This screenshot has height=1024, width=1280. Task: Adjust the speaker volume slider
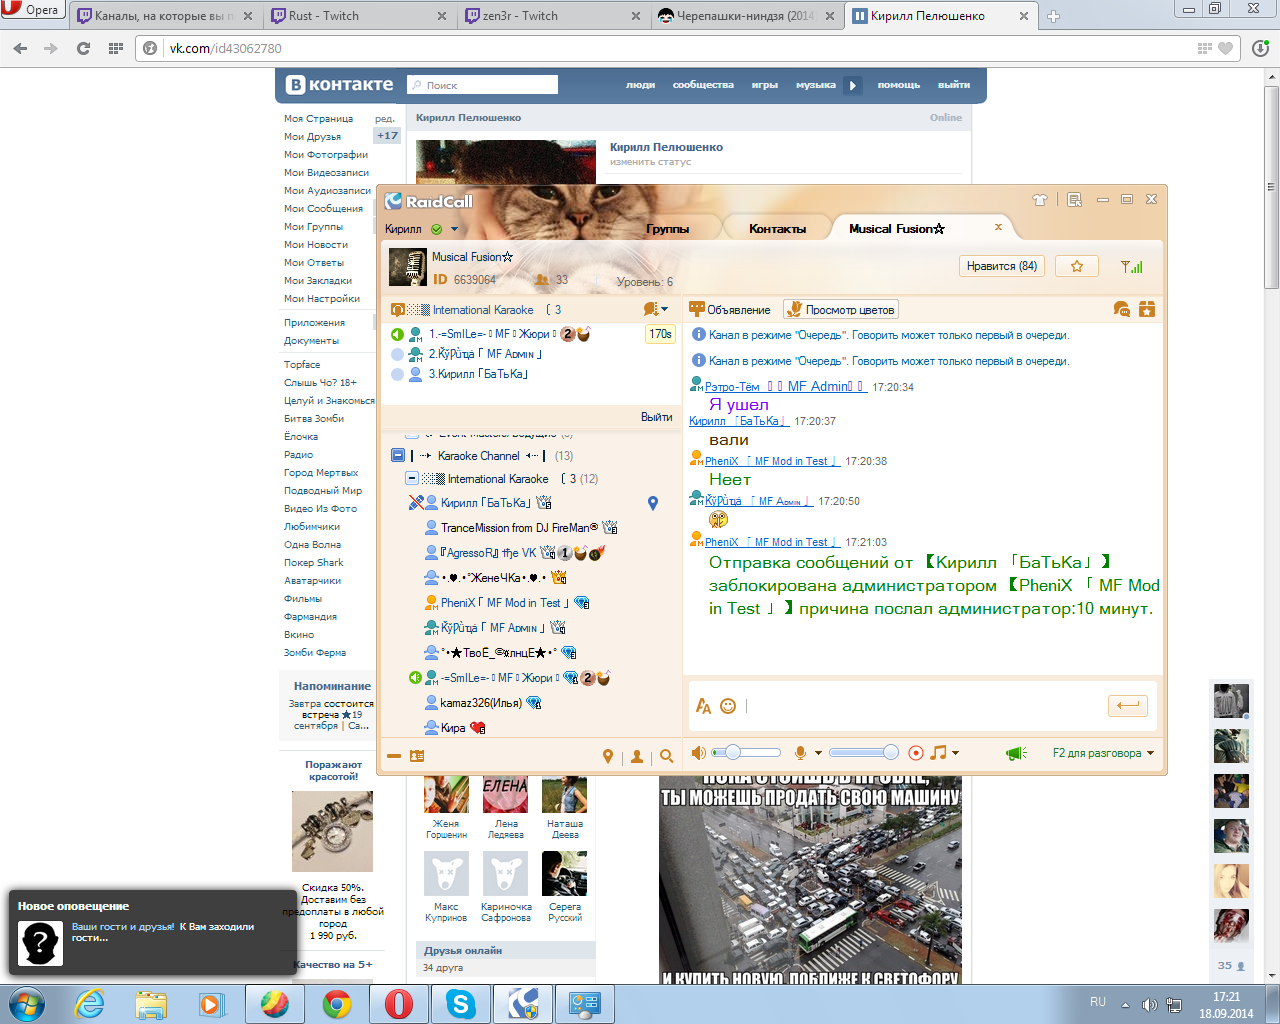(x=746, y=752)
